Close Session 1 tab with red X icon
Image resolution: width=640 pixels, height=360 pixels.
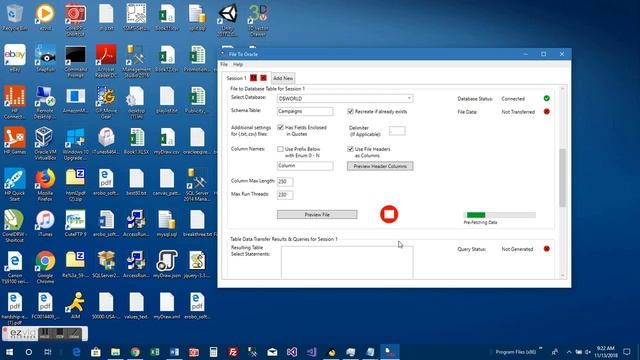pyautogui.click(x=263, y=78)
